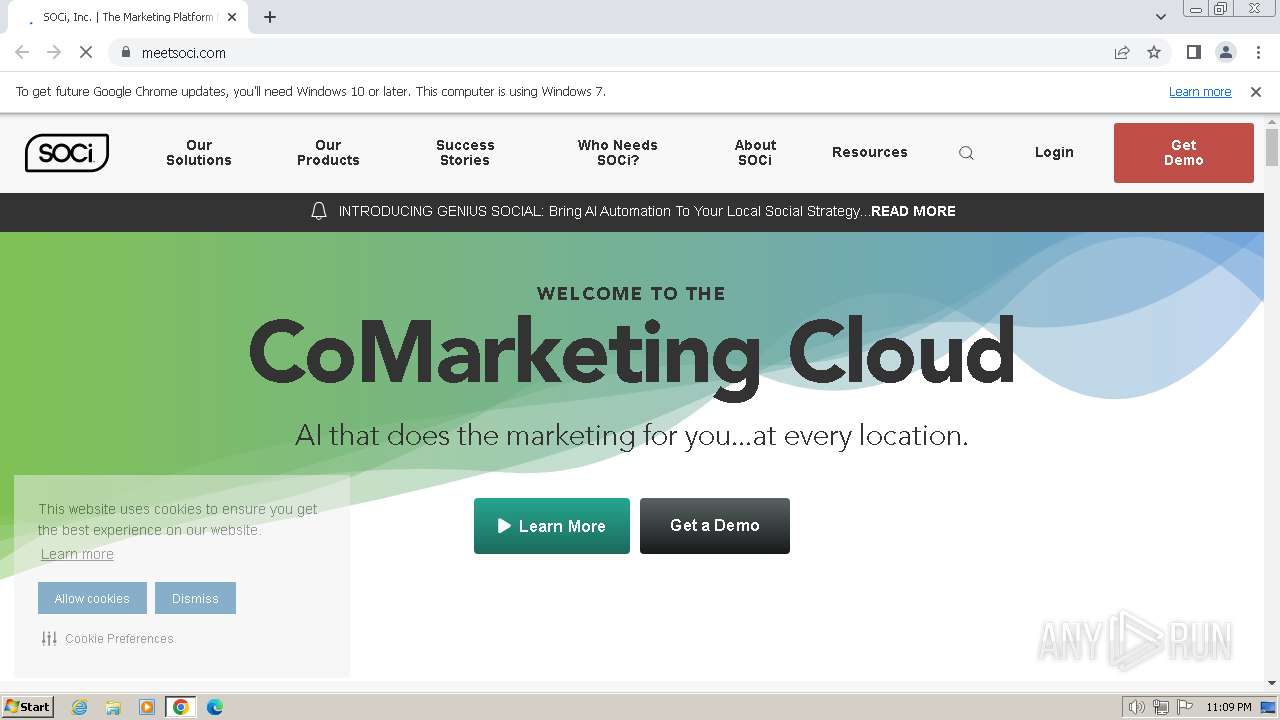Image resolution: width=1280 pixels, height=720 pixels.
Task: Click the Login link
Action: pos(1054,152)
